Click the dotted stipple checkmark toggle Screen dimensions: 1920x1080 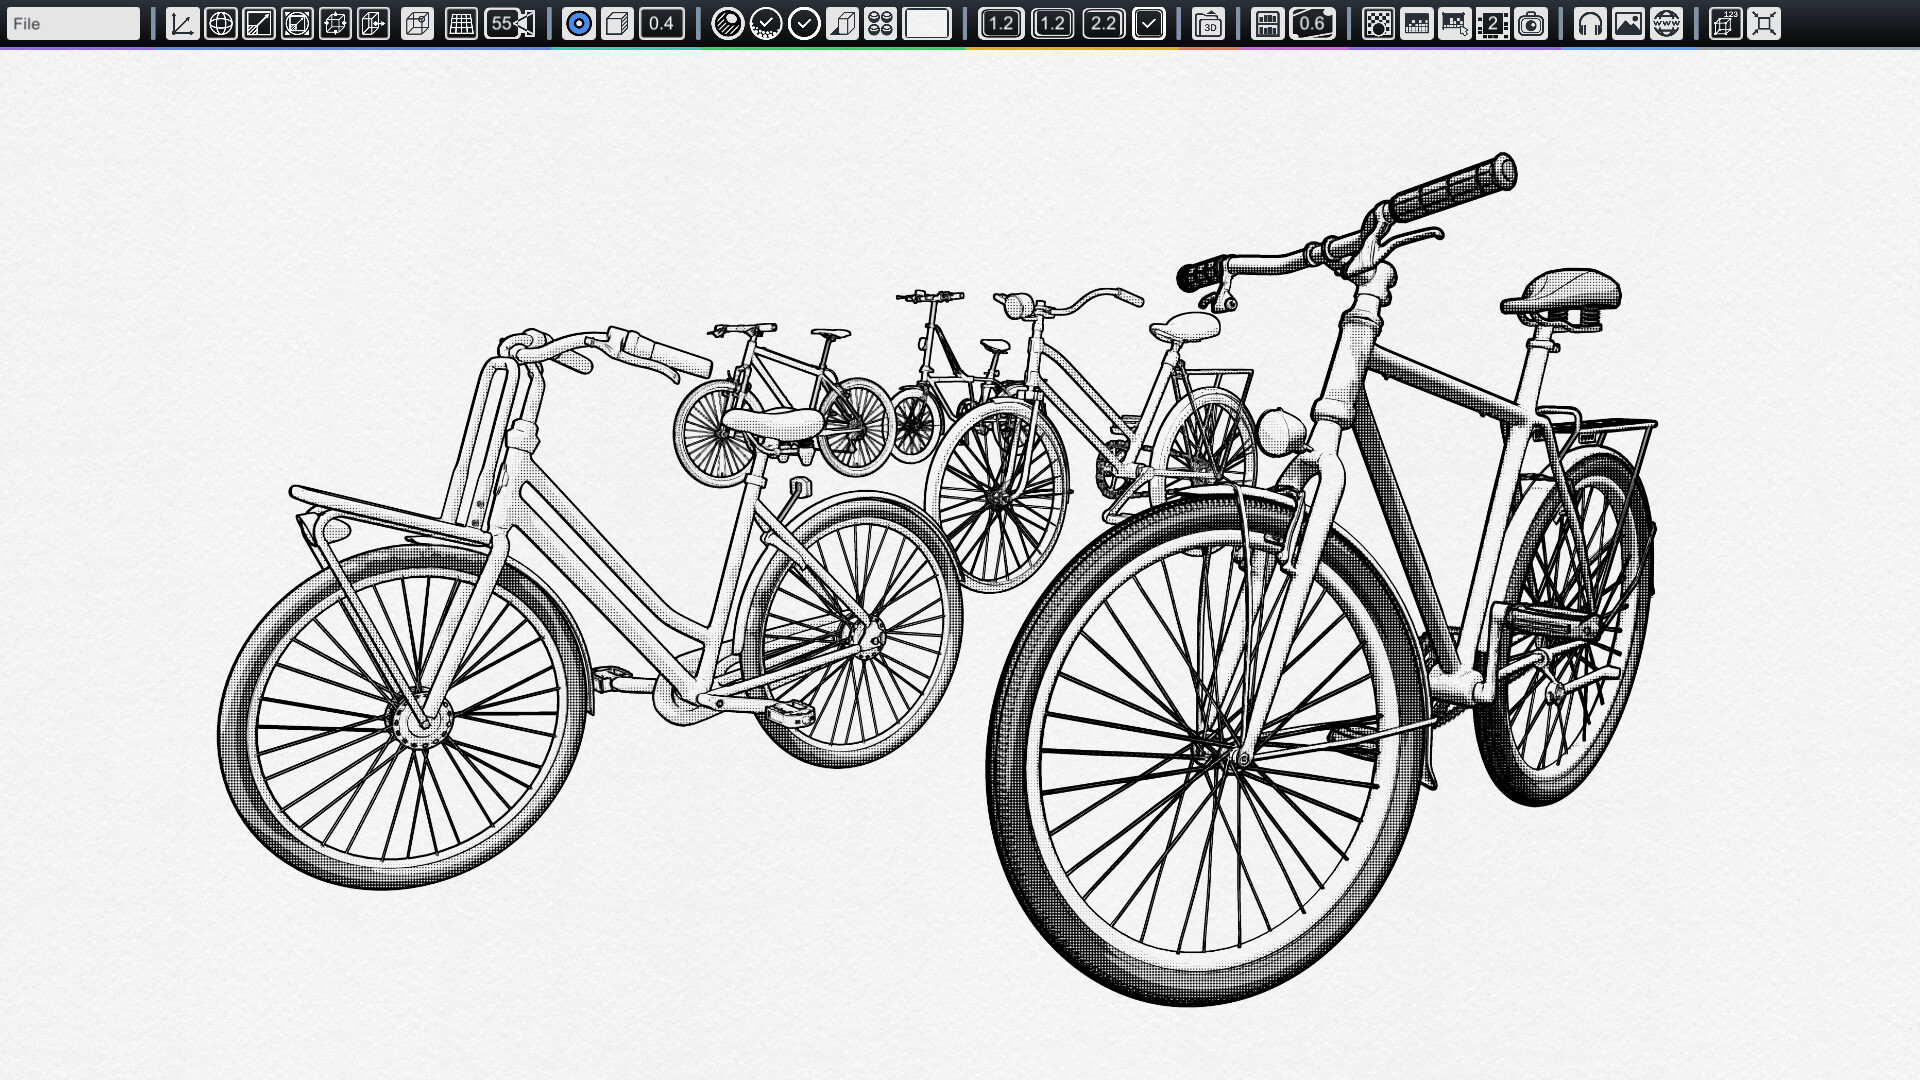[x=764, y=23]
